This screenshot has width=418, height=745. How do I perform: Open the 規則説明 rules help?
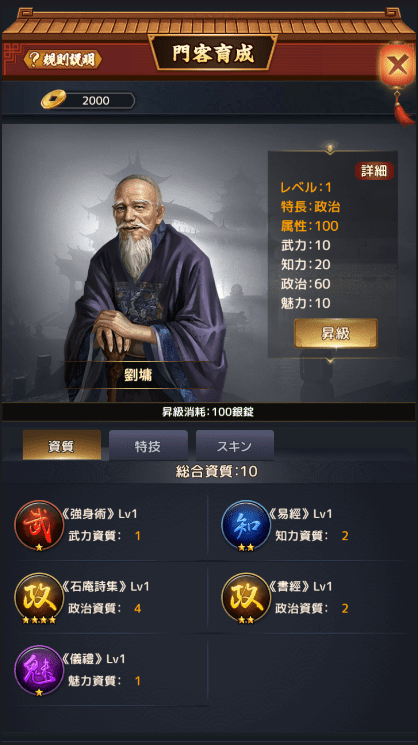(62, 60)
